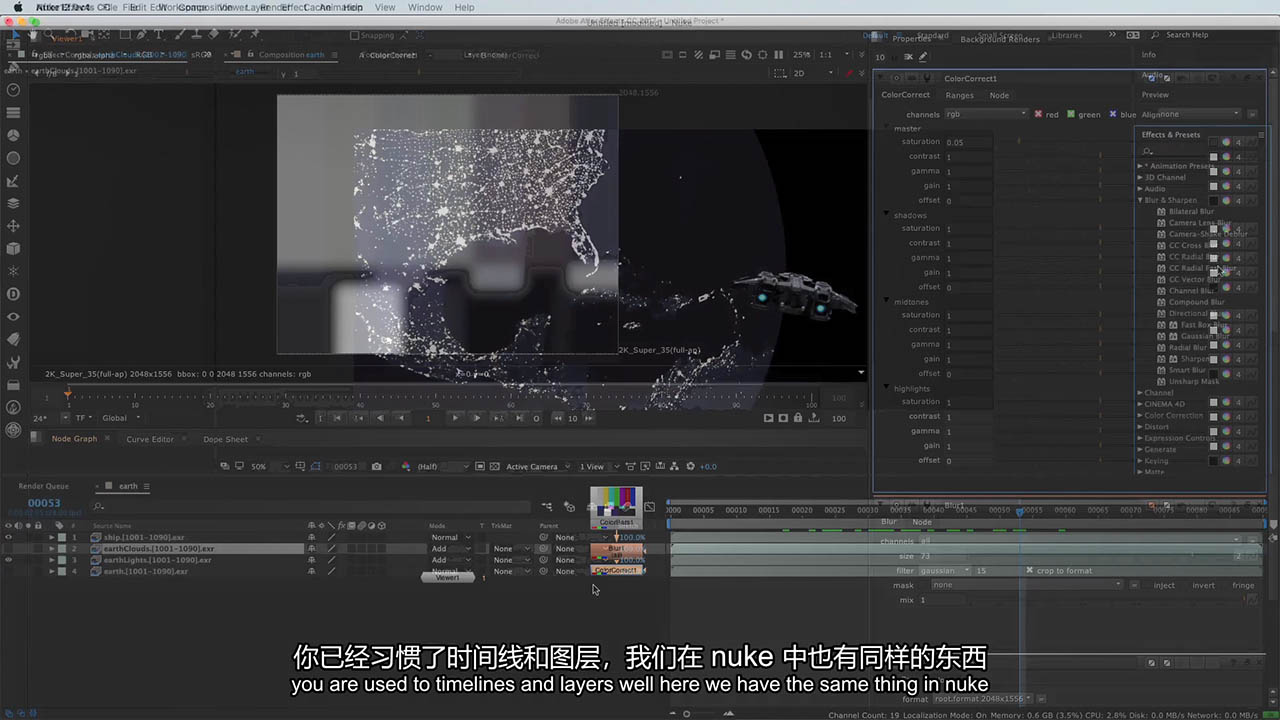Click the clock icon in Nuke sidebar
Screen dimensions: 1280x720
coord(13,90)
